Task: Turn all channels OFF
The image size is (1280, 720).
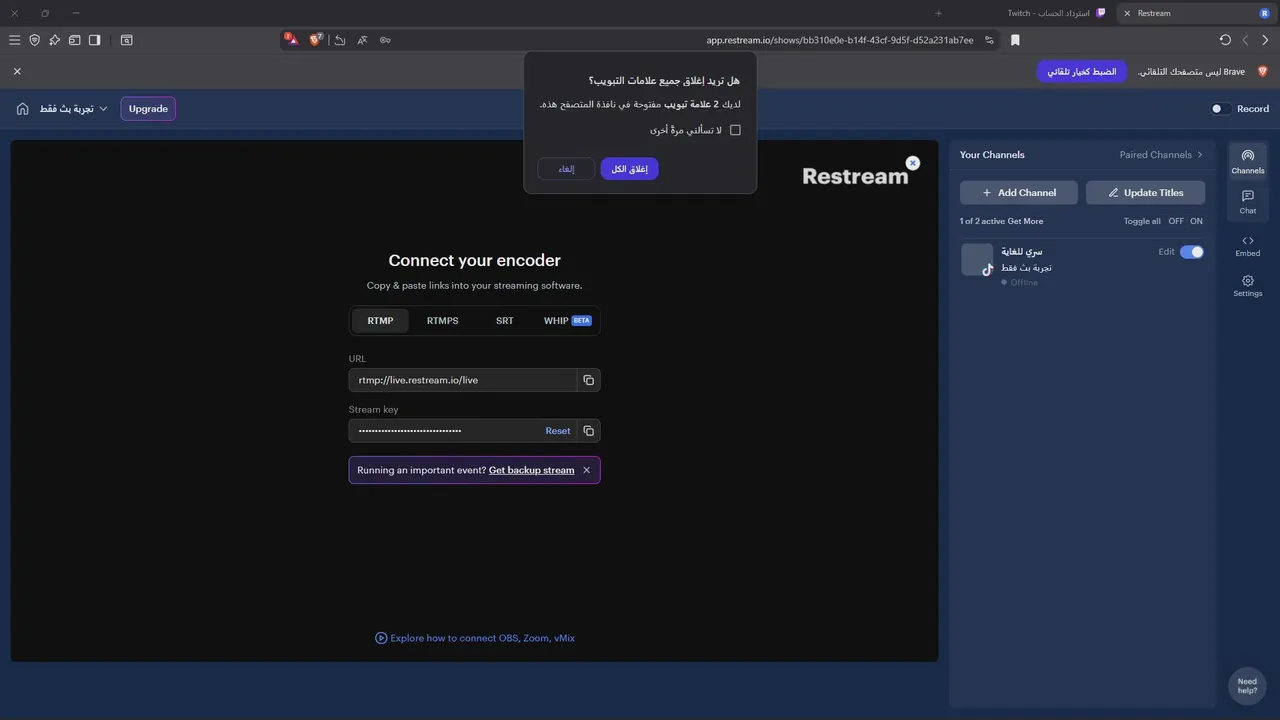Action: coord(1175,221)
